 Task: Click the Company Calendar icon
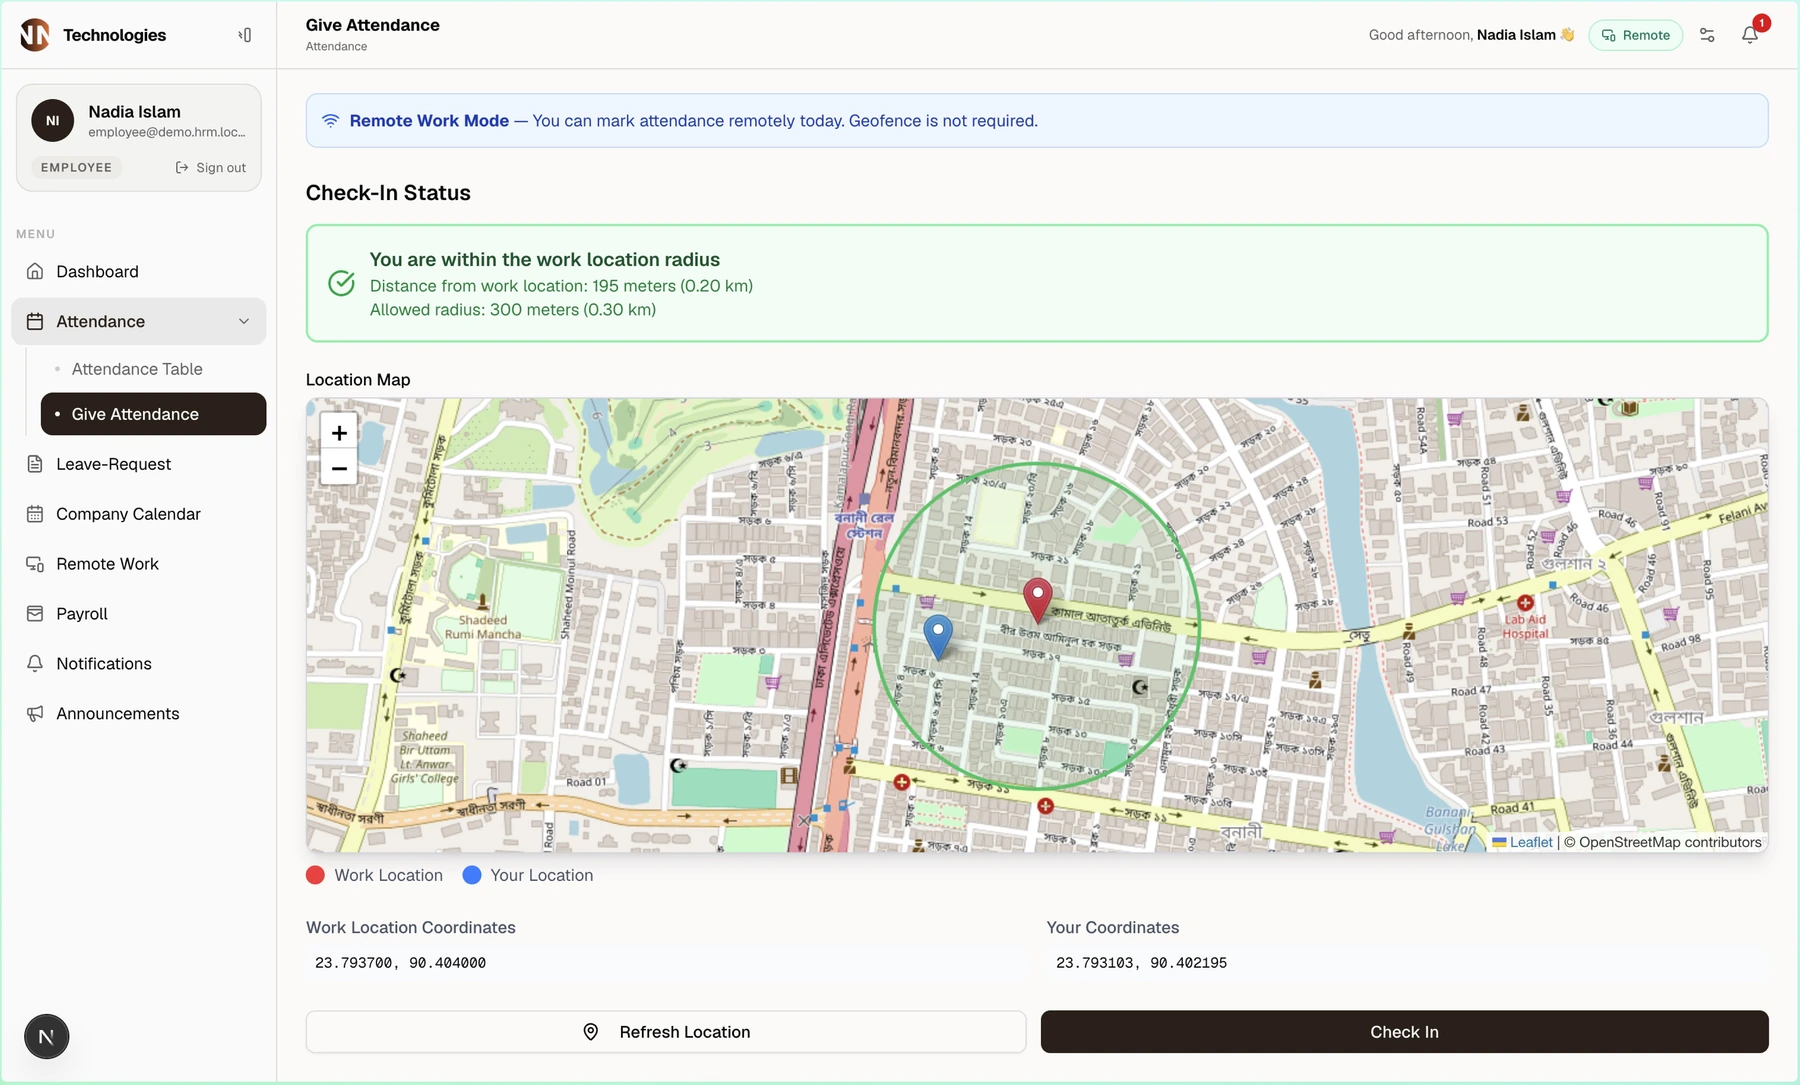35,514
